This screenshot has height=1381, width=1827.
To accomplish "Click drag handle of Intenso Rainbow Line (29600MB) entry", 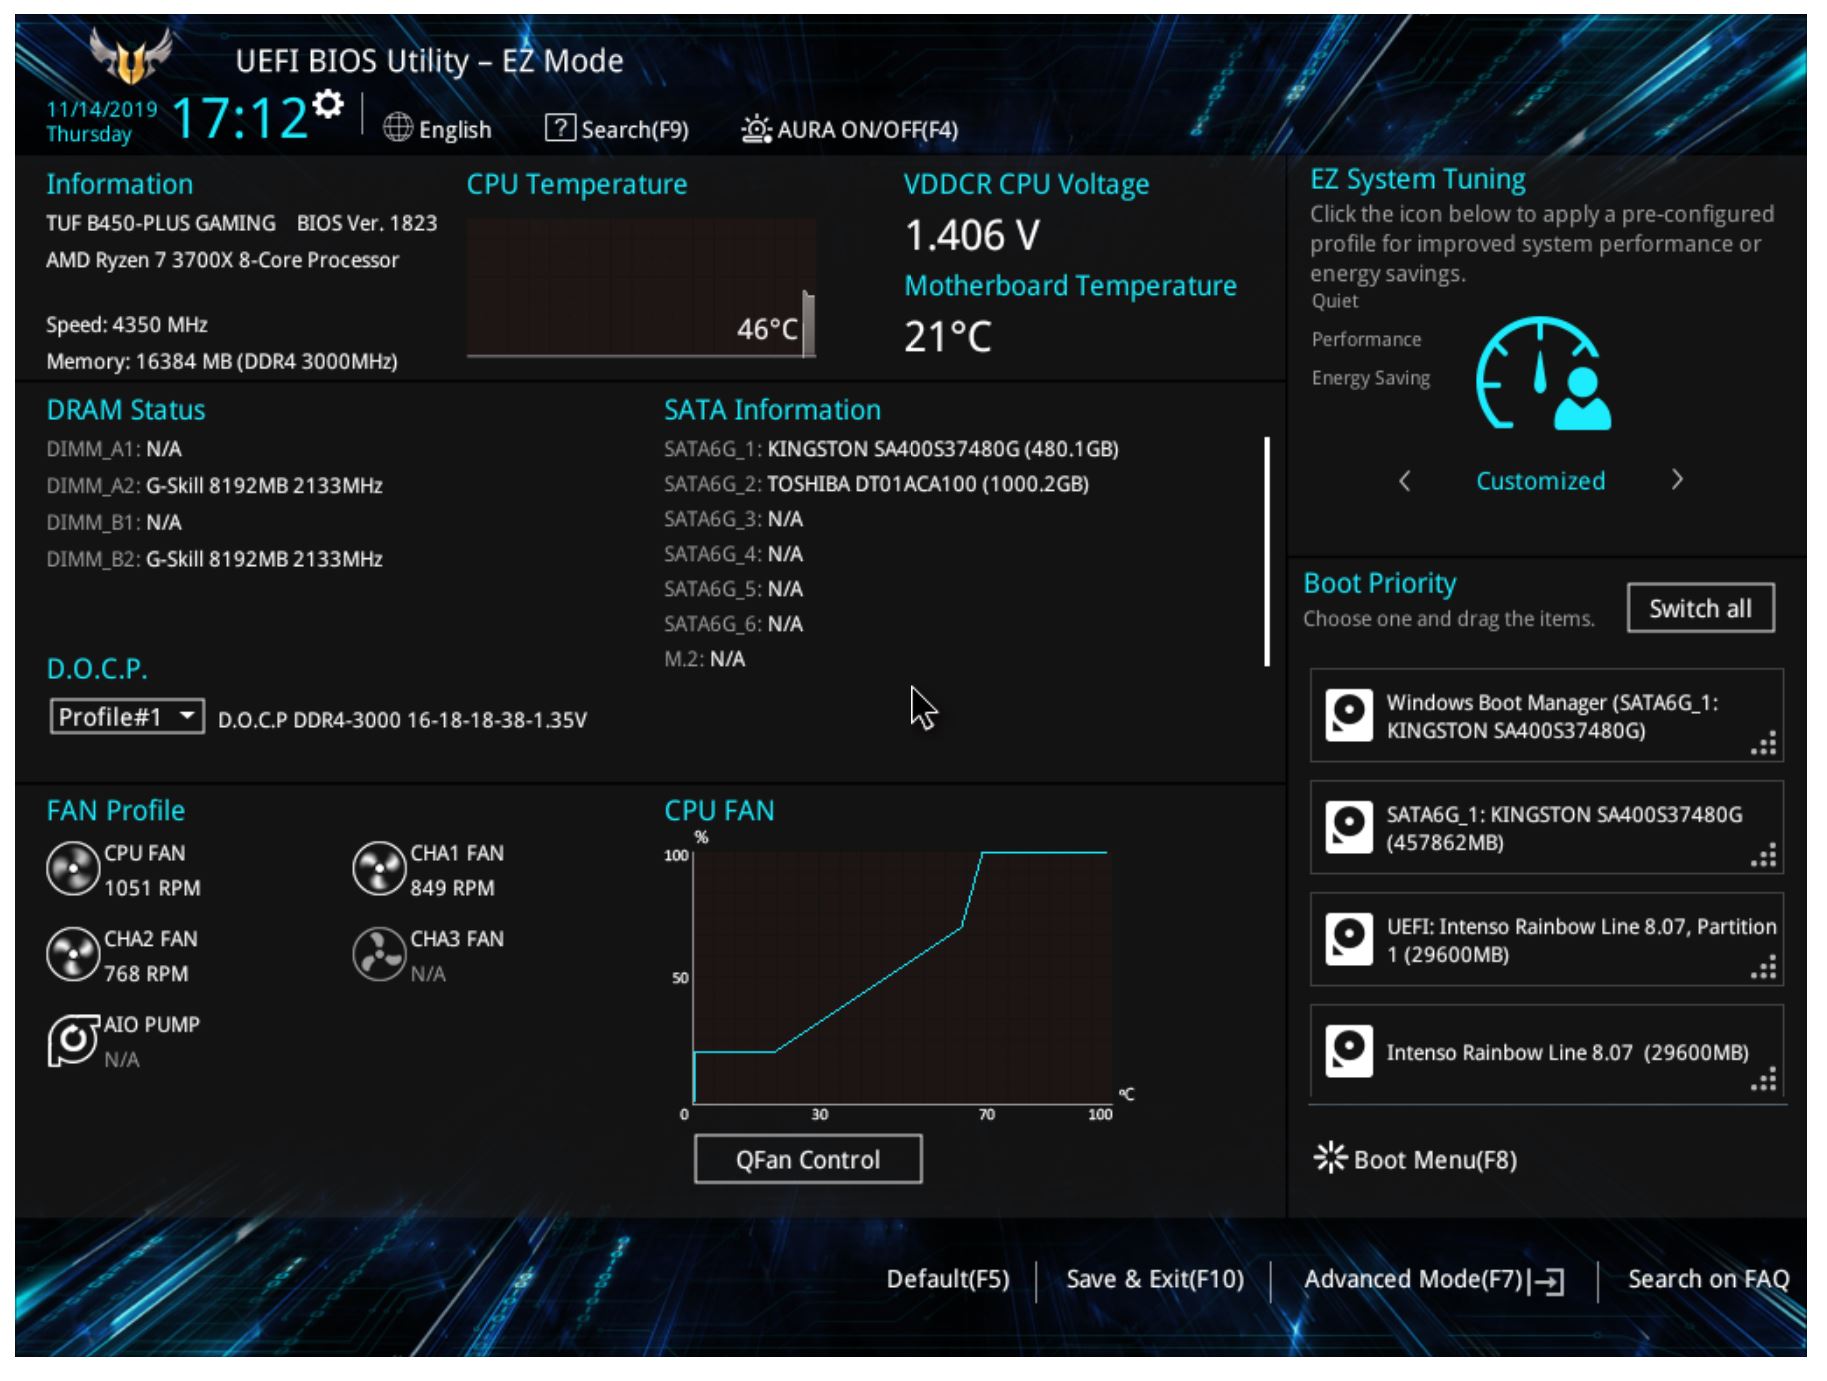I will 1764,1079.
